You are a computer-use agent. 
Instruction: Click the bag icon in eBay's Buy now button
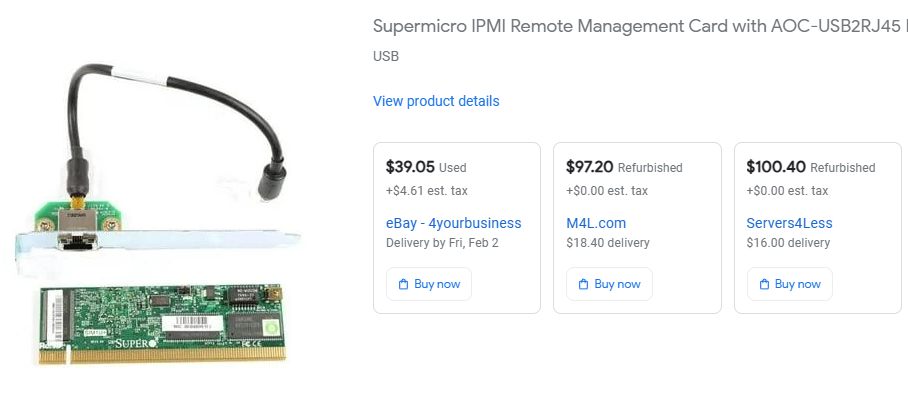403,284
